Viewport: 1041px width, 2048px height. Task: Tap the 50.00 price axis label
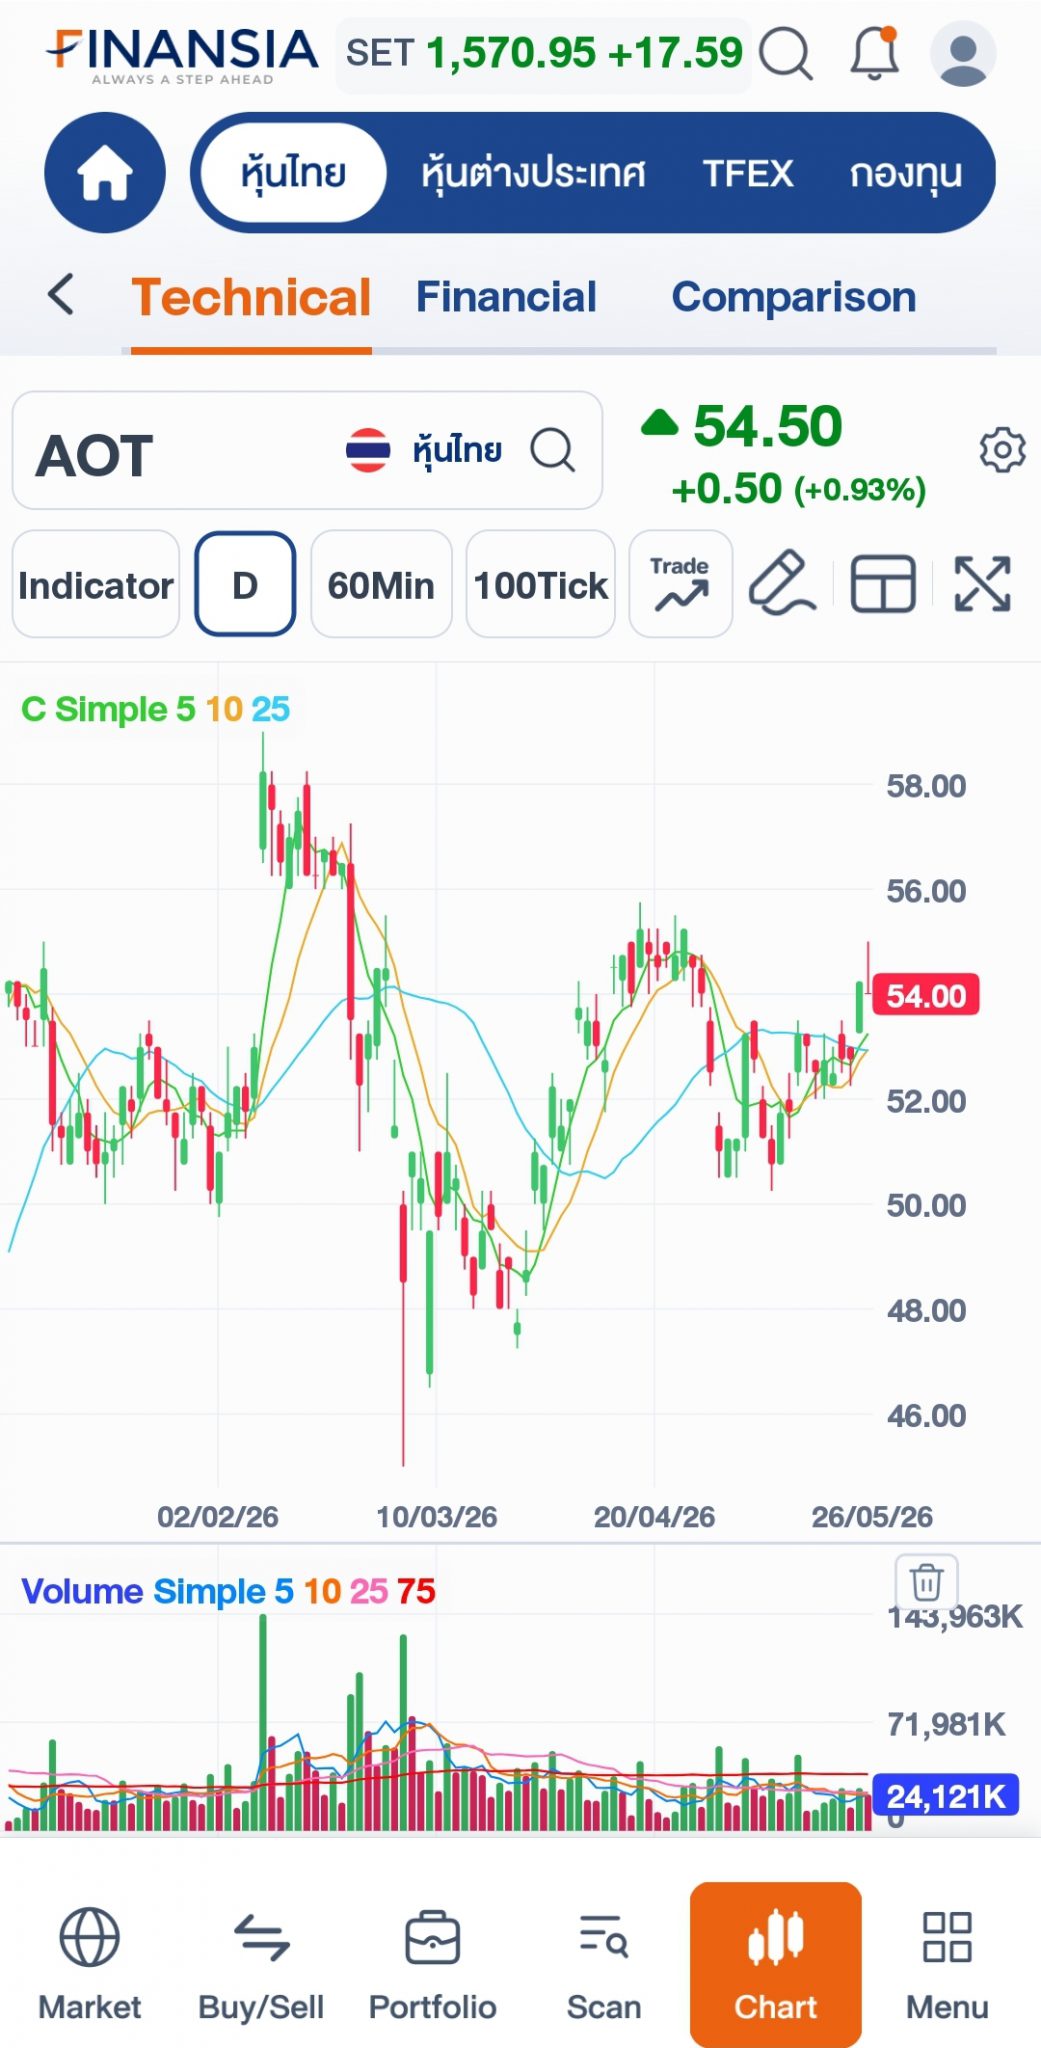point(926,1206)
